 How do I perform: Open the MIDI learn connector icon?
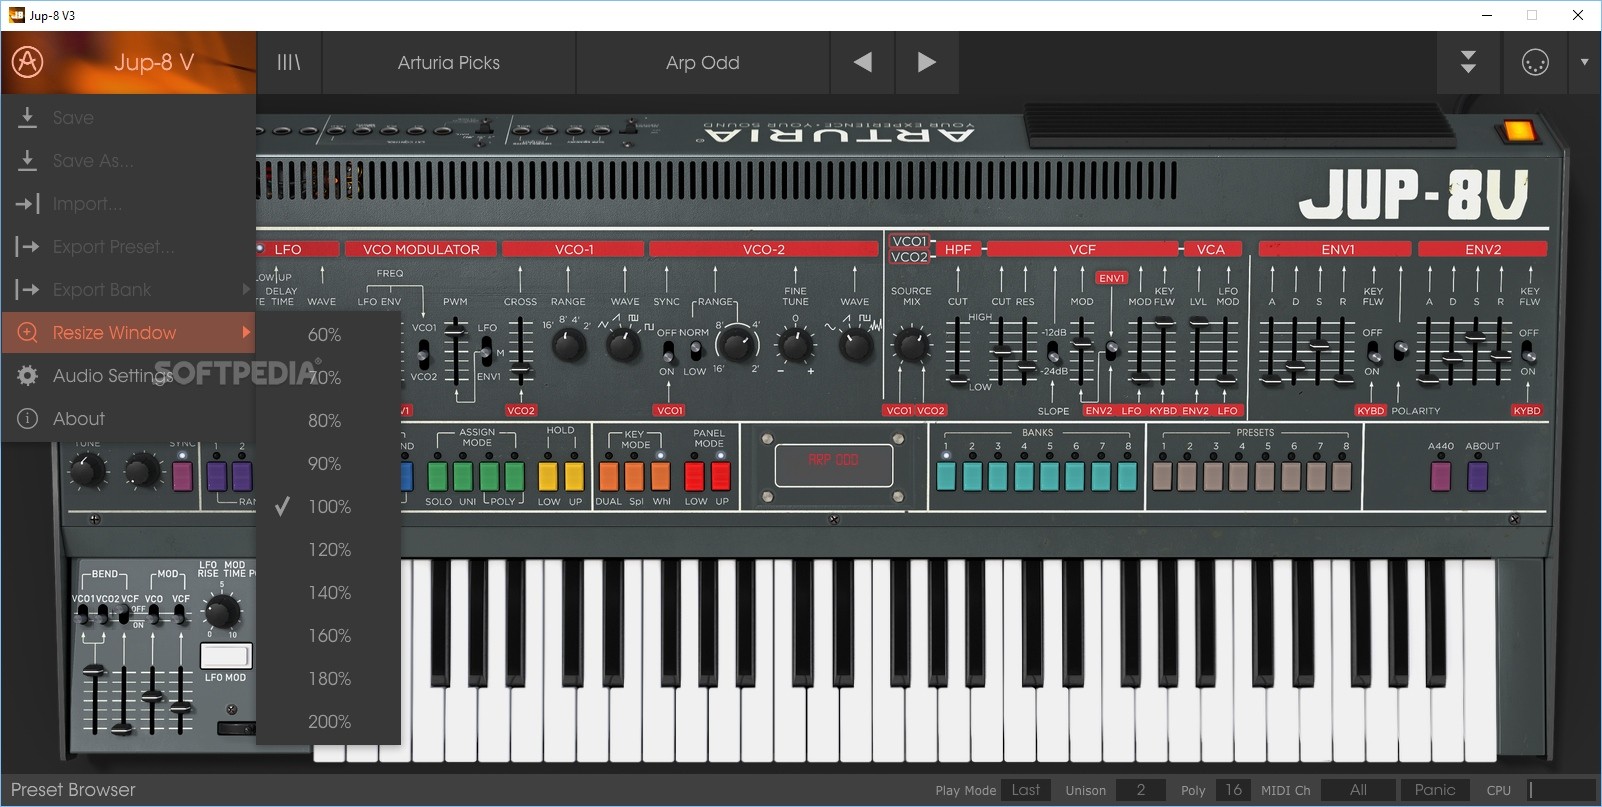1535,62
